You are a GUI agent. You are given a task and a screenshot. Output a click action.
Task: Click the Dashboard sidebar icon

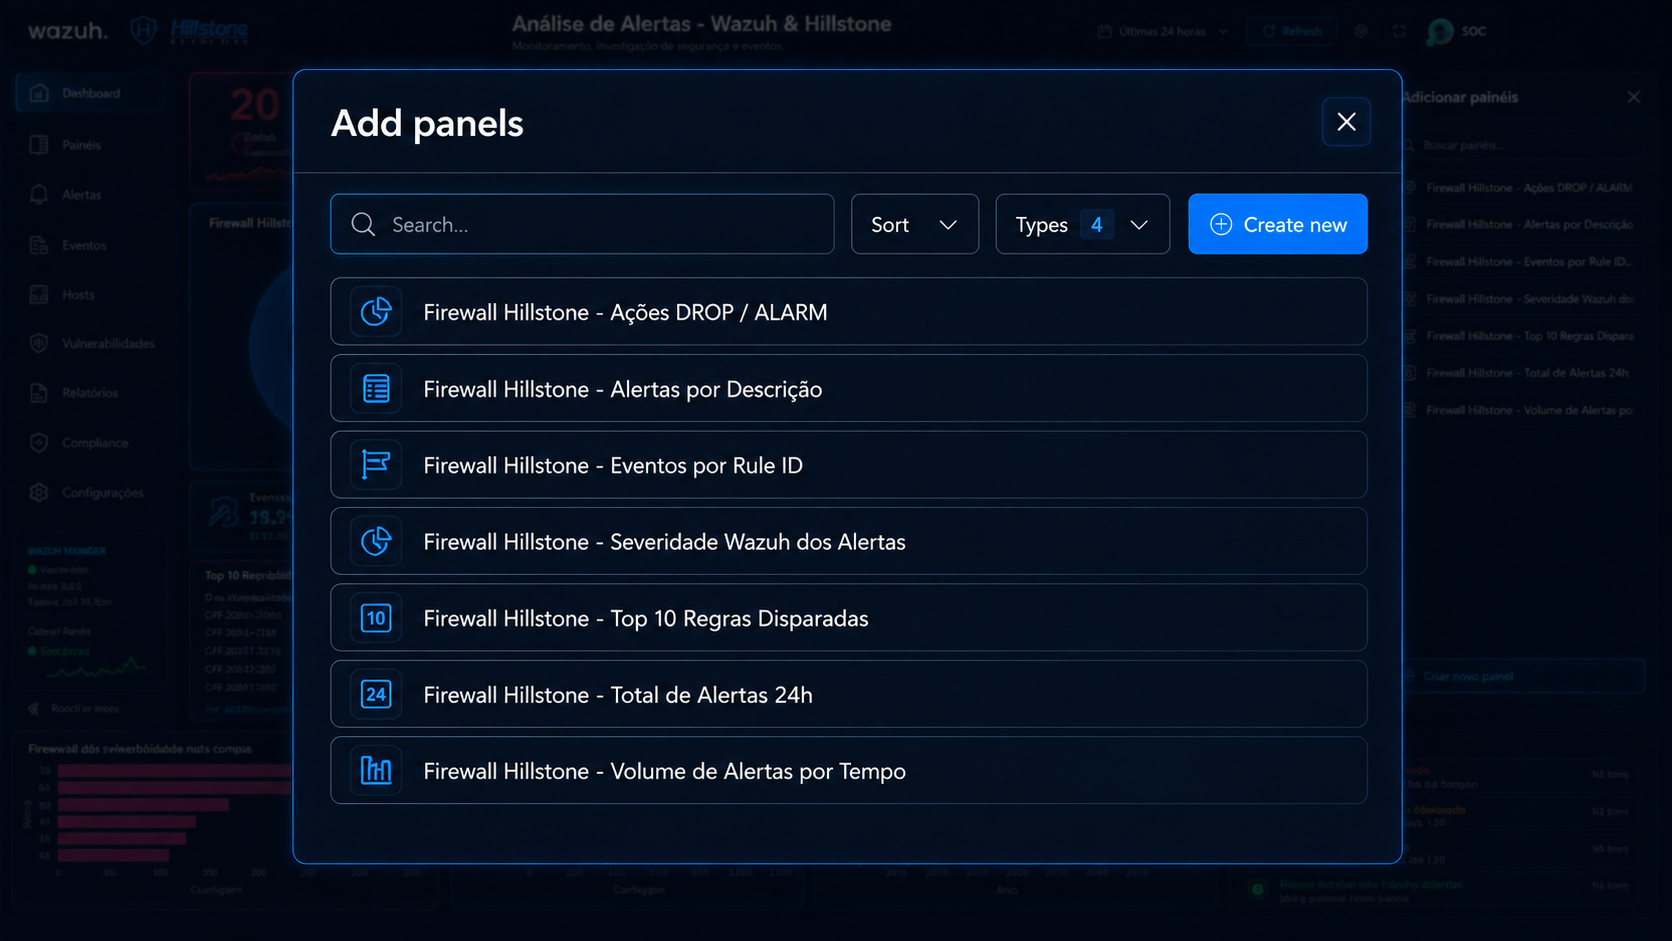click(39, 93)
